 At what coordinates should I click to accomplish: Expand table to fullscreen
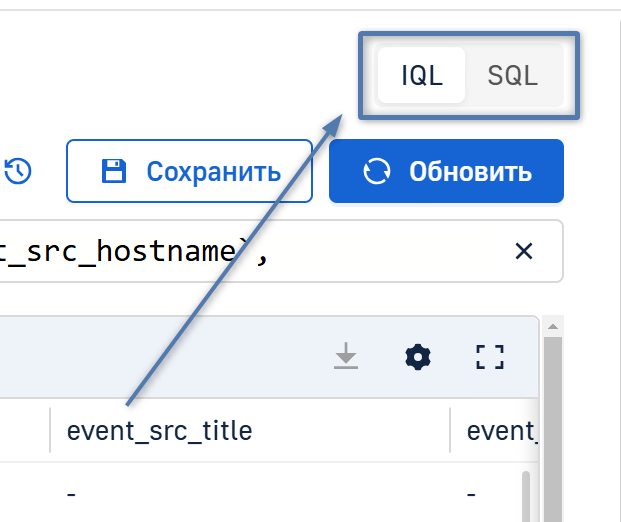coord(489,356)
